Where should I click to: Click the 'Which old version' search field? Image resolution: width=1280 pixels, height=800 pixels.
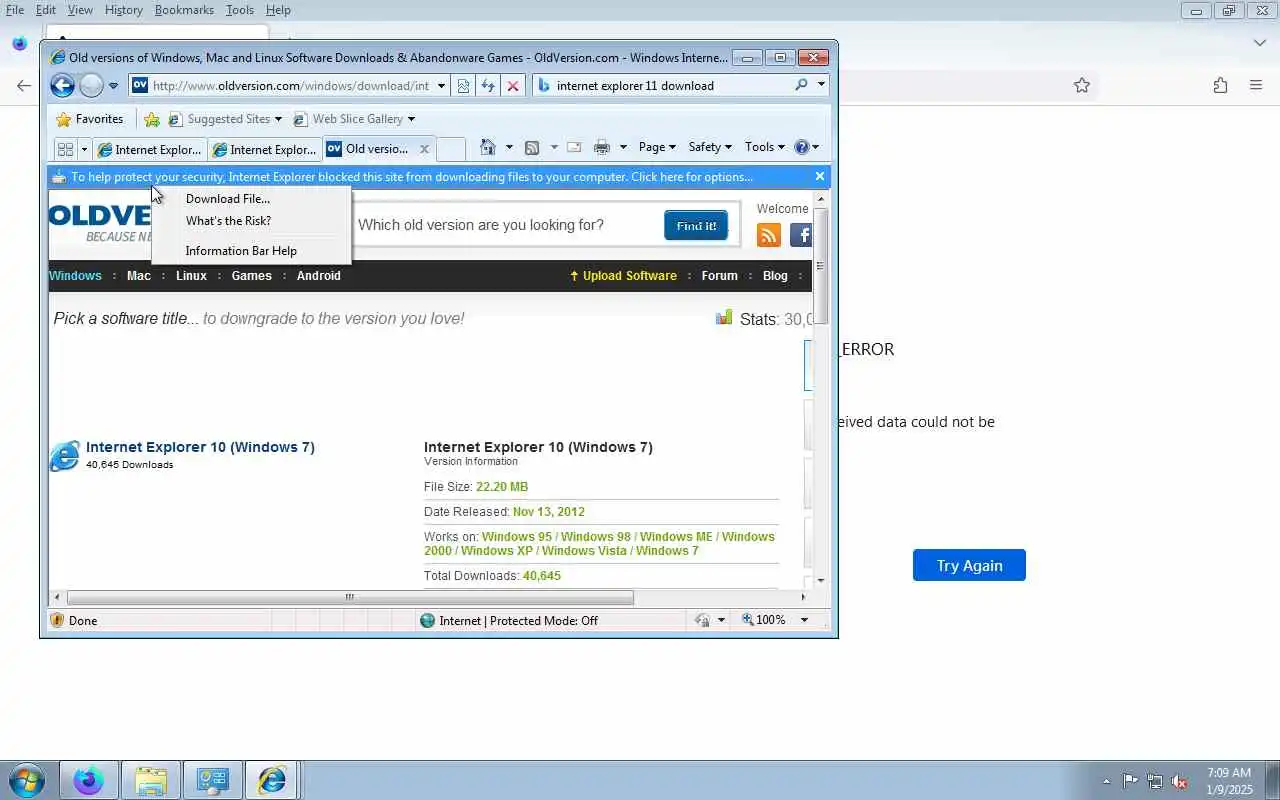[x=505, y=225]
